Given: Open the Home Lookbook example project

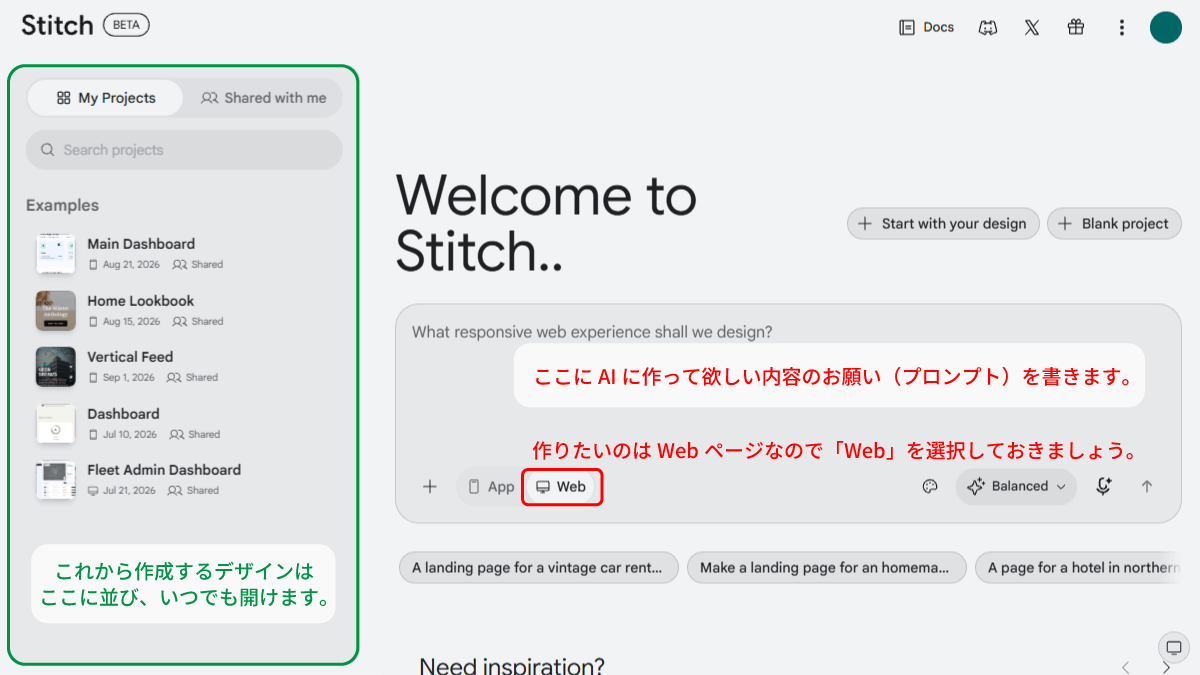Looking at the screenshot, I should click(x=184, y=310).
